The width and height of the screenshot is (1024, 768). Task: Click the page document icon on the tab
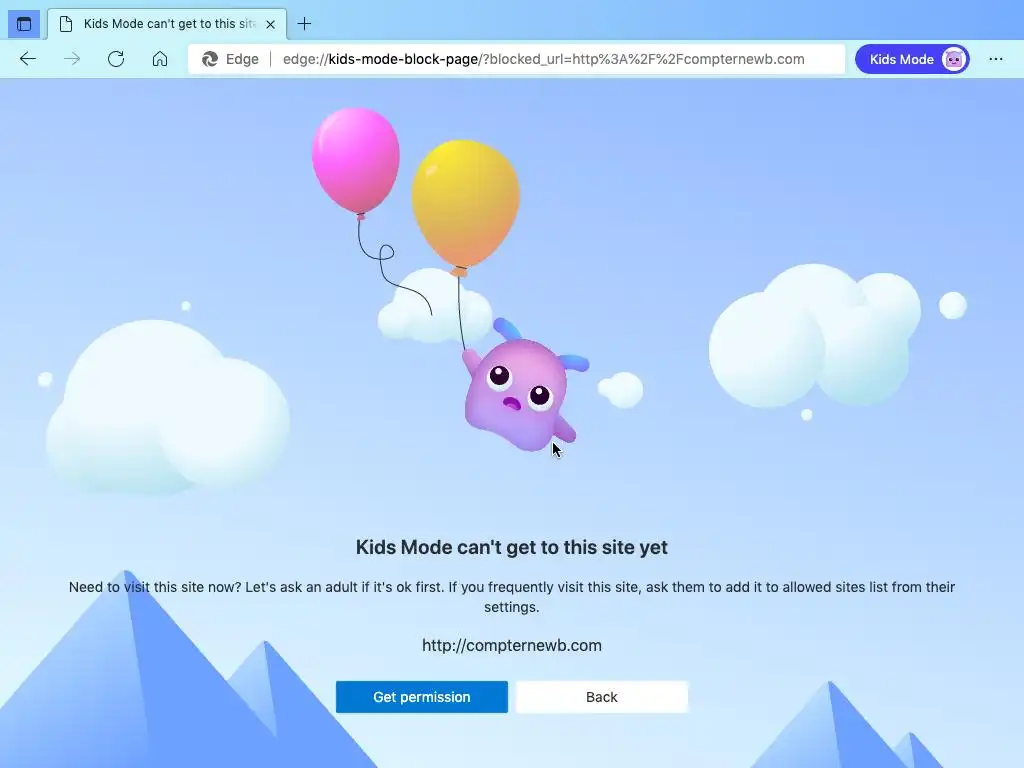(65, 24)
